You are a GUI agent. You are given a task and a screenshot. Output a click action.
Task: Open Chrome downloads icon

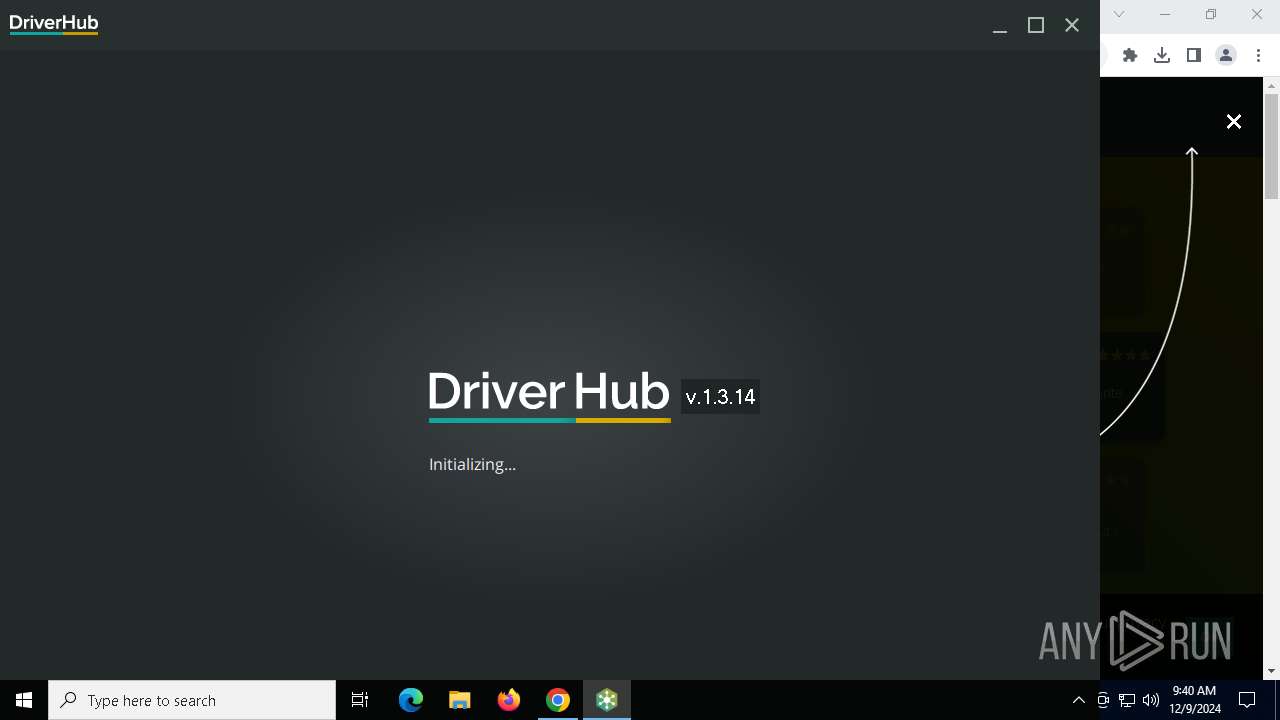tap(1162, 55)
